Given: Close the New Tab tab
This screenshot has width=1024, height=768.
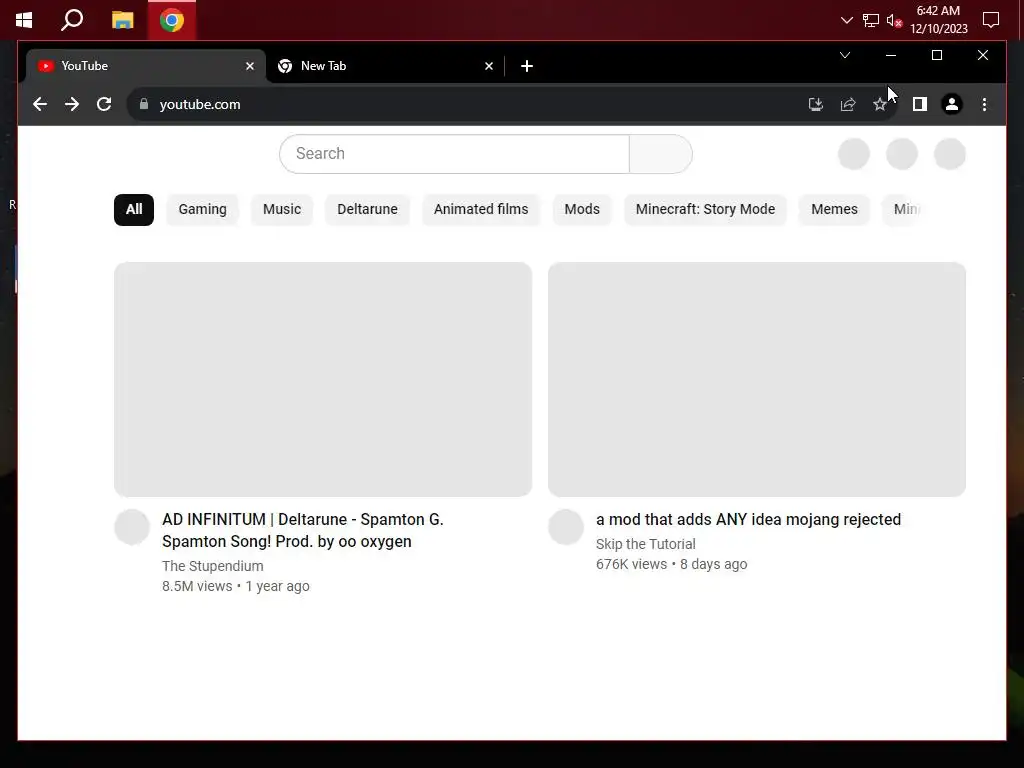Looking at the screenshot, I should tap(488, 66).
